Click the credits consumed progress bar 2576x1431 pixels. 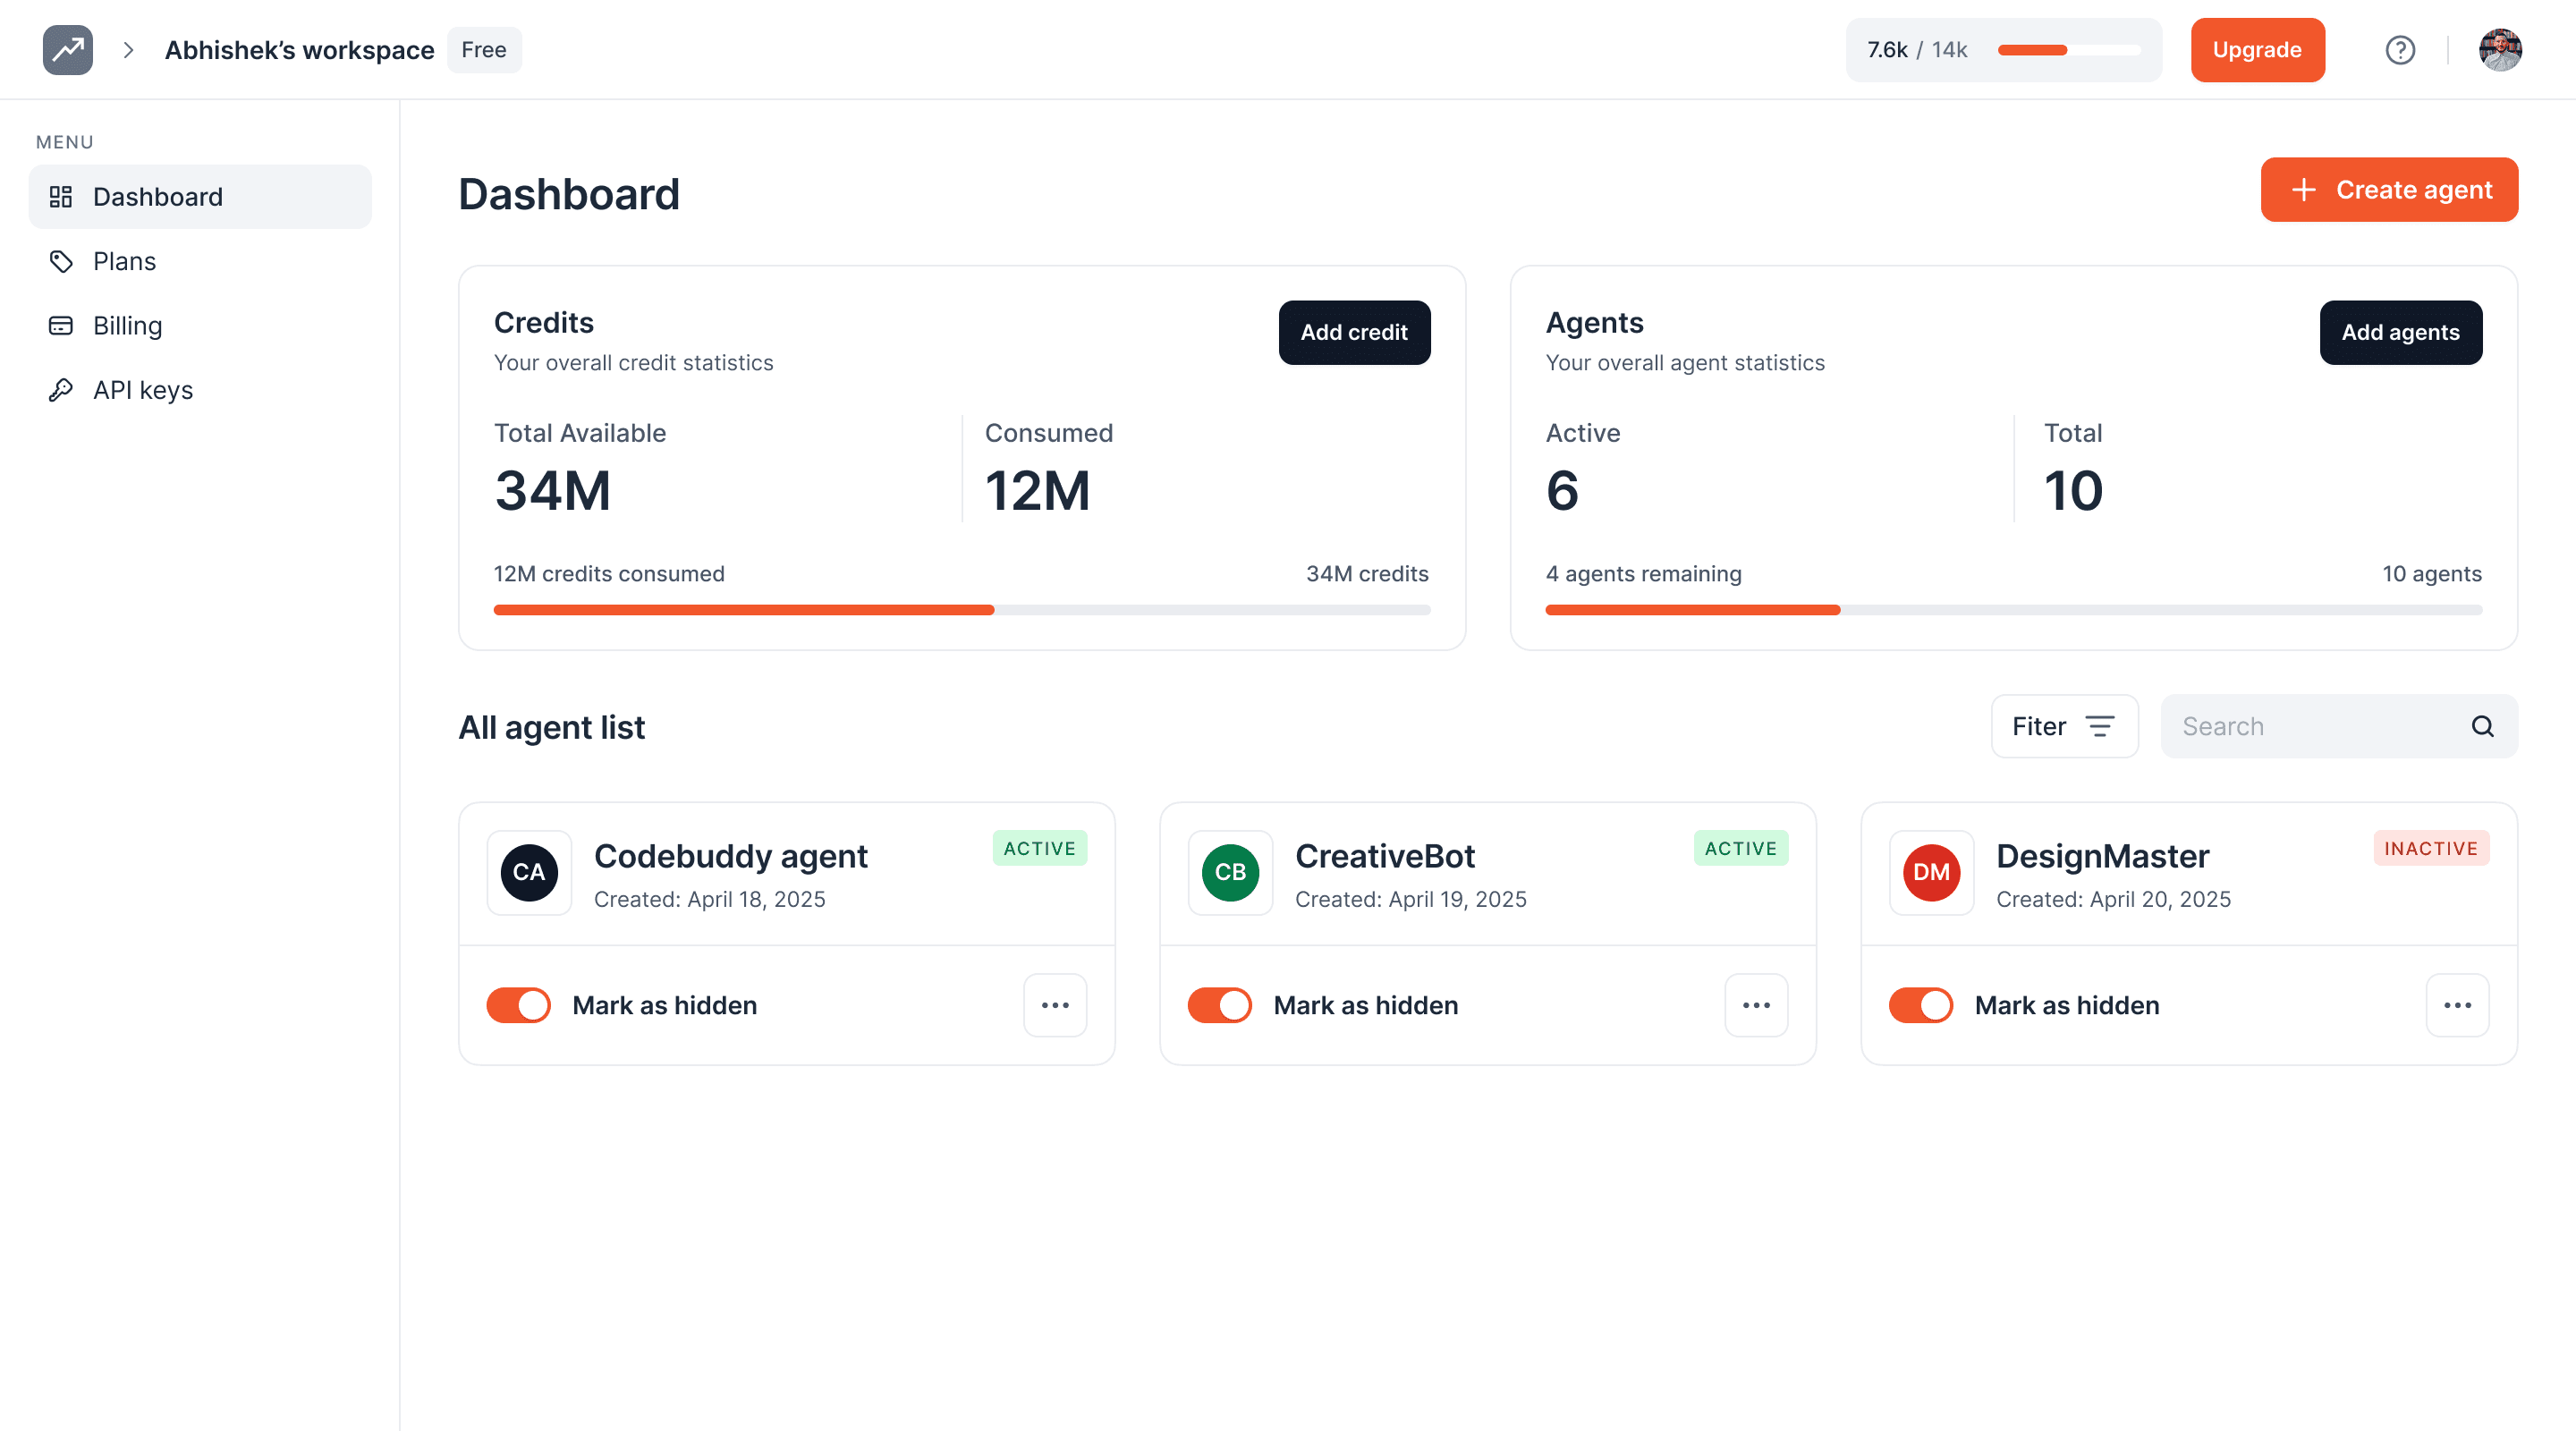pyautogui.click(x=961, y=610)
